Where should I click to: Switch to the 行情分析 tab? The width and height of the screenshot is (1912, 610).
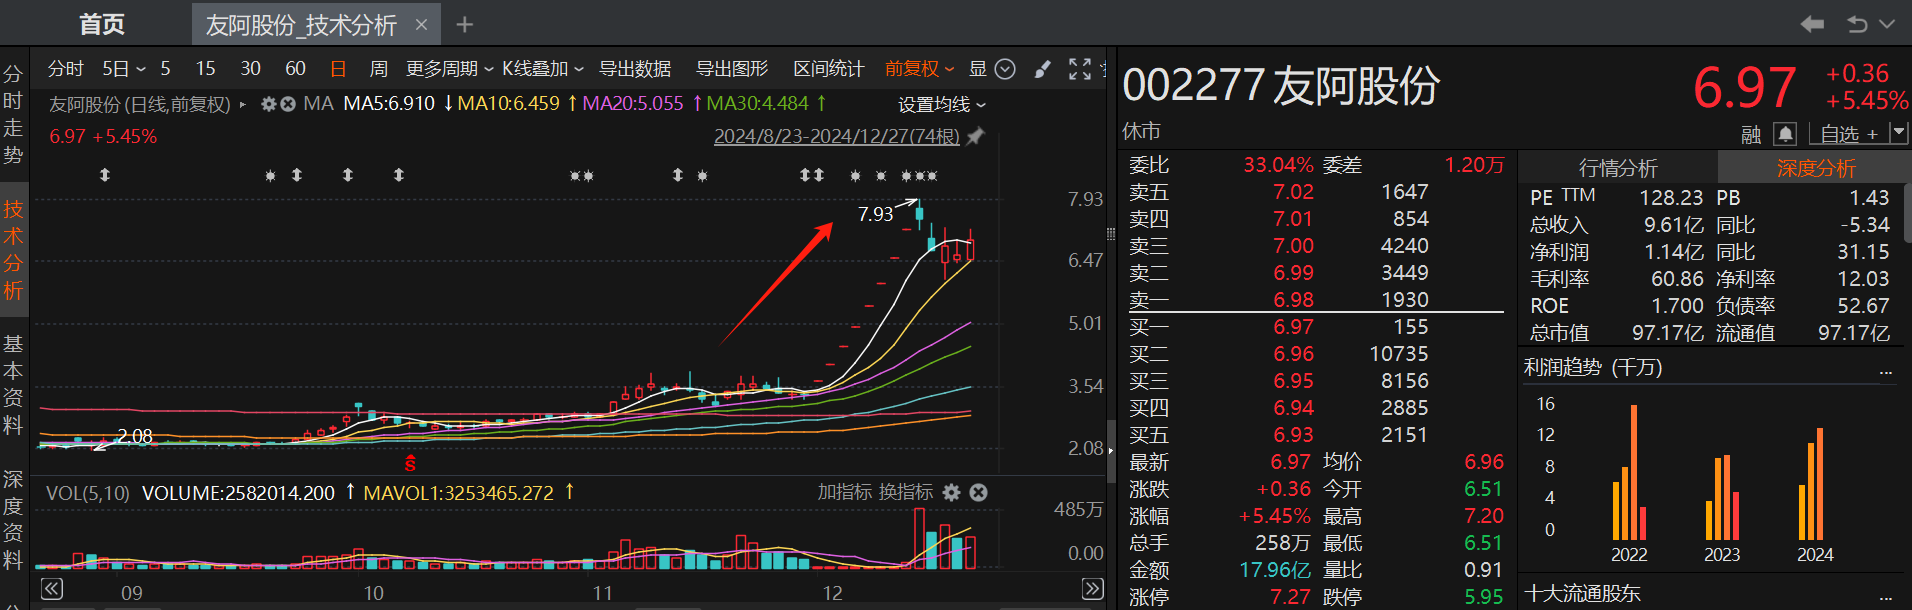1617,167
